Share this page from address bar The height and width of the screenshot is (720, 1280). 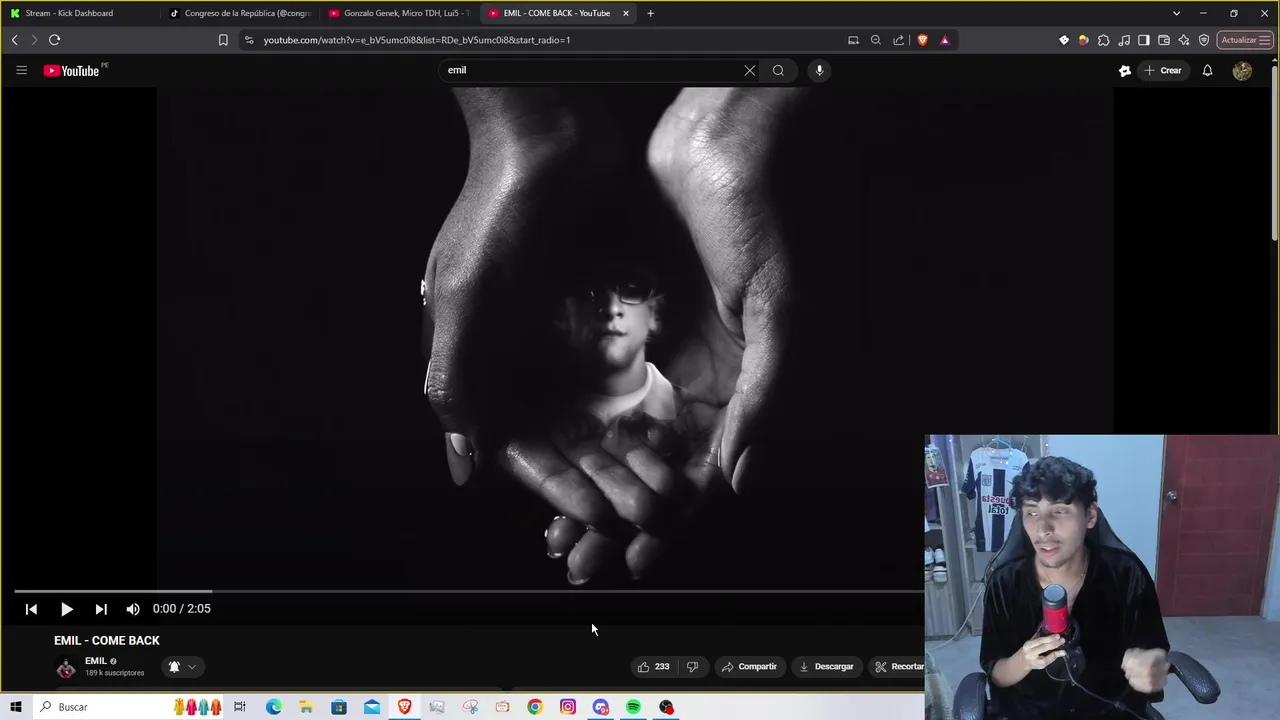point(898,40)
